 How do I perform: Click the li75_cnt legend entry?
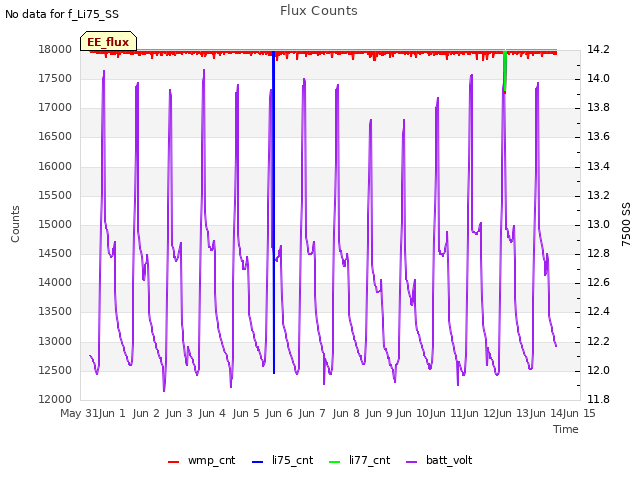coord(282,460)
